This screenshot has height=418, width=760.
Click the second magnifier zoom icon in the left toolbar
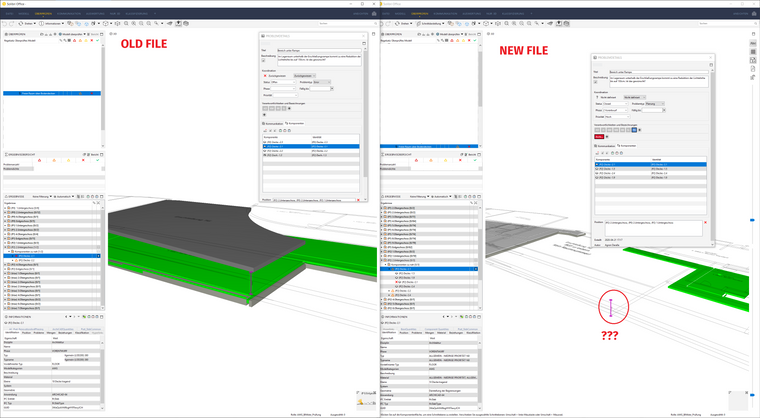133,23
